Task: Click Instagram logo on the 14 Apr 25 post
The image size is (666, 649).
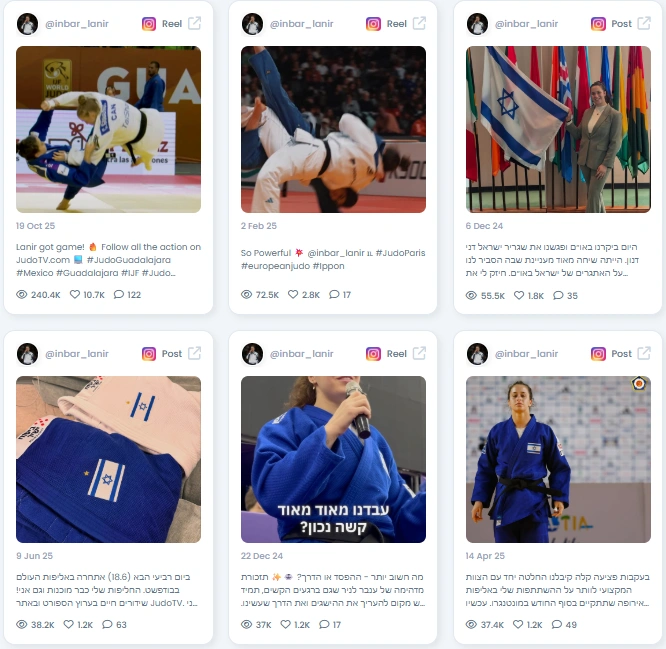Action: pos(598,354)
